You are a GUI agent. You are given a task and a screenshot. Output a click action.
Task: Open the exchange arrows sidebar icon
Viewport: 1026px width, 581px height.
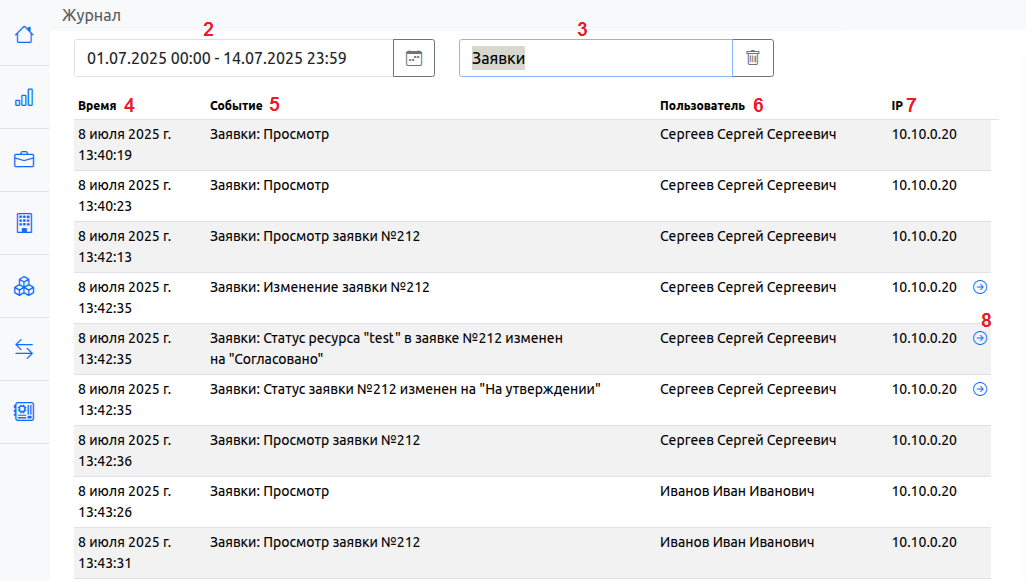(x=24, y=349)
